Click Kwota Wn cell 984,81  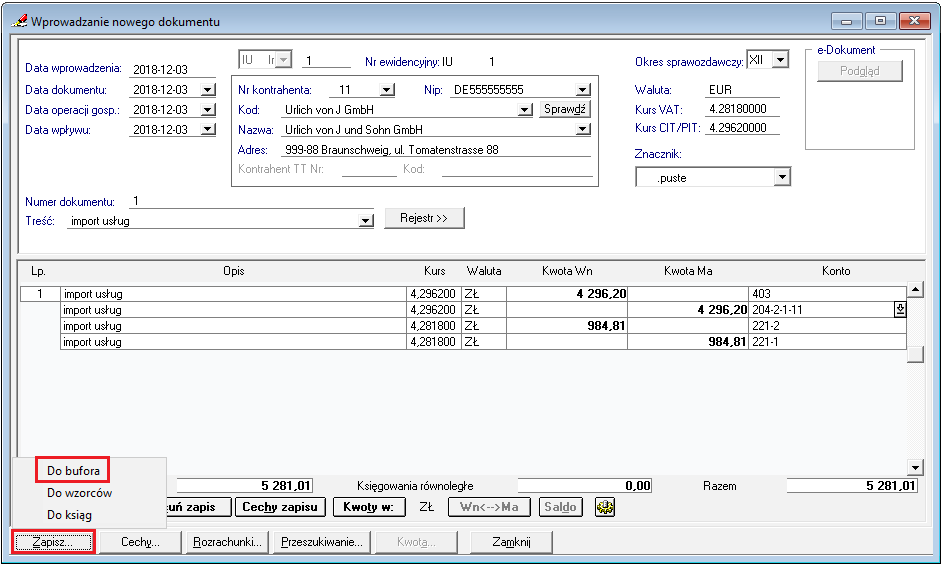click(x=567, y=326)
